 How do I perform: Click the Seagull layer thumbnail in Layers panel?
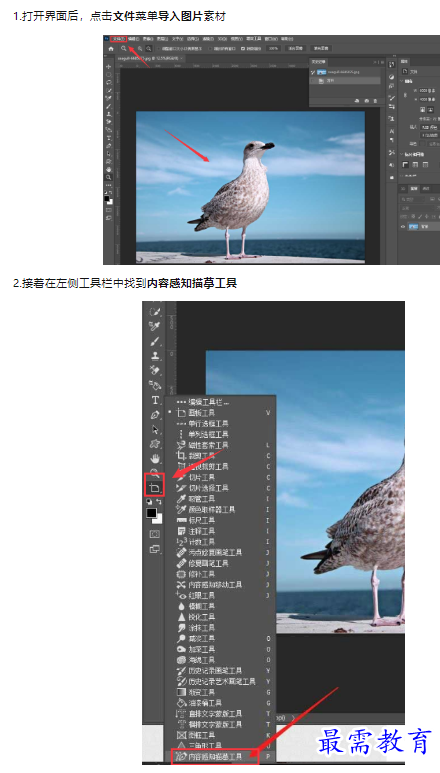pos(413,226)
